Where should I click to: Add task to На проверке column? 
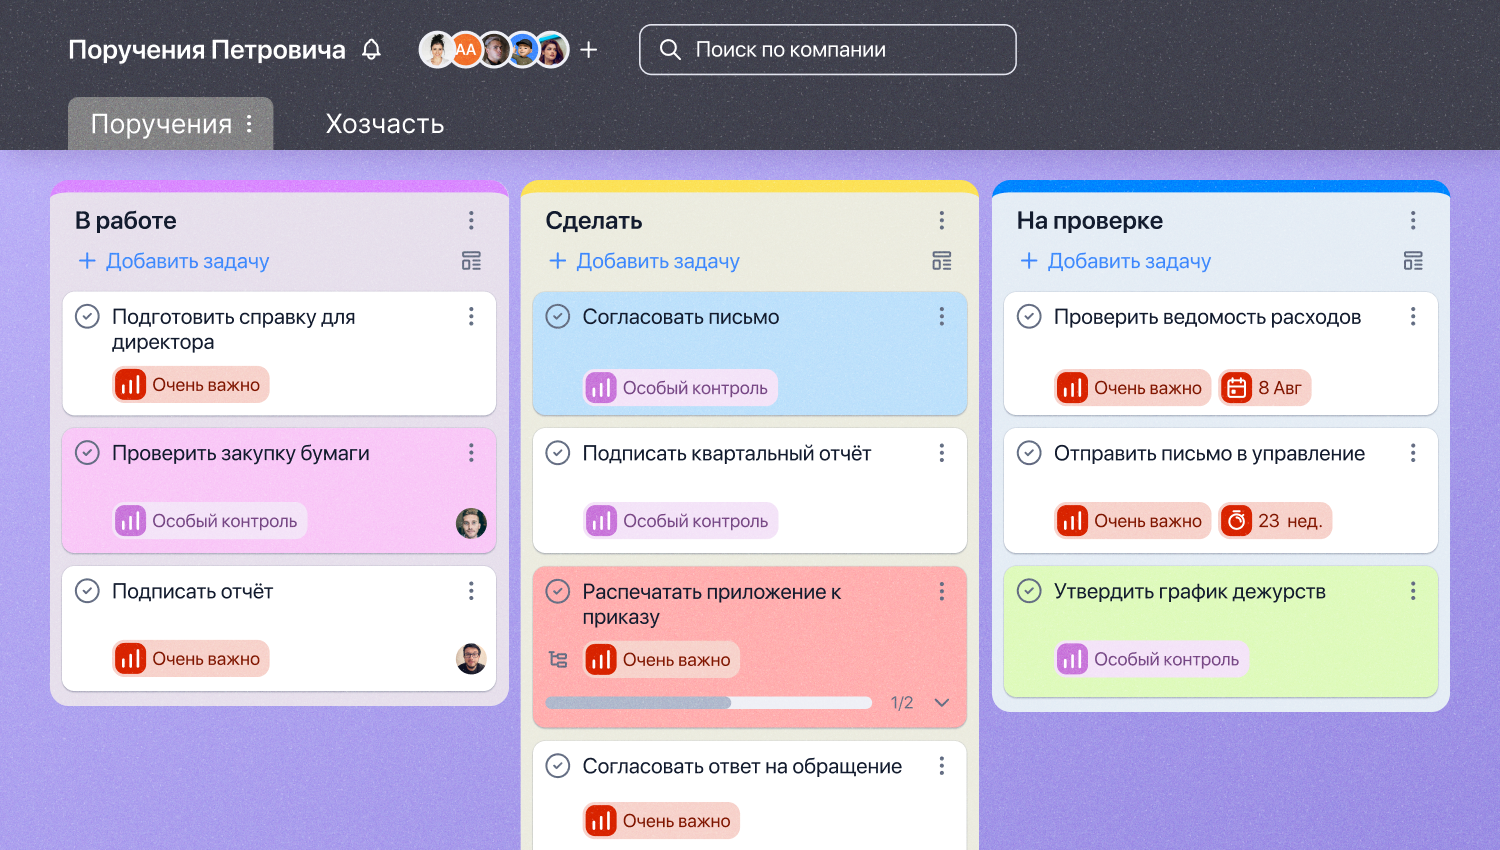click(1115, 261)
